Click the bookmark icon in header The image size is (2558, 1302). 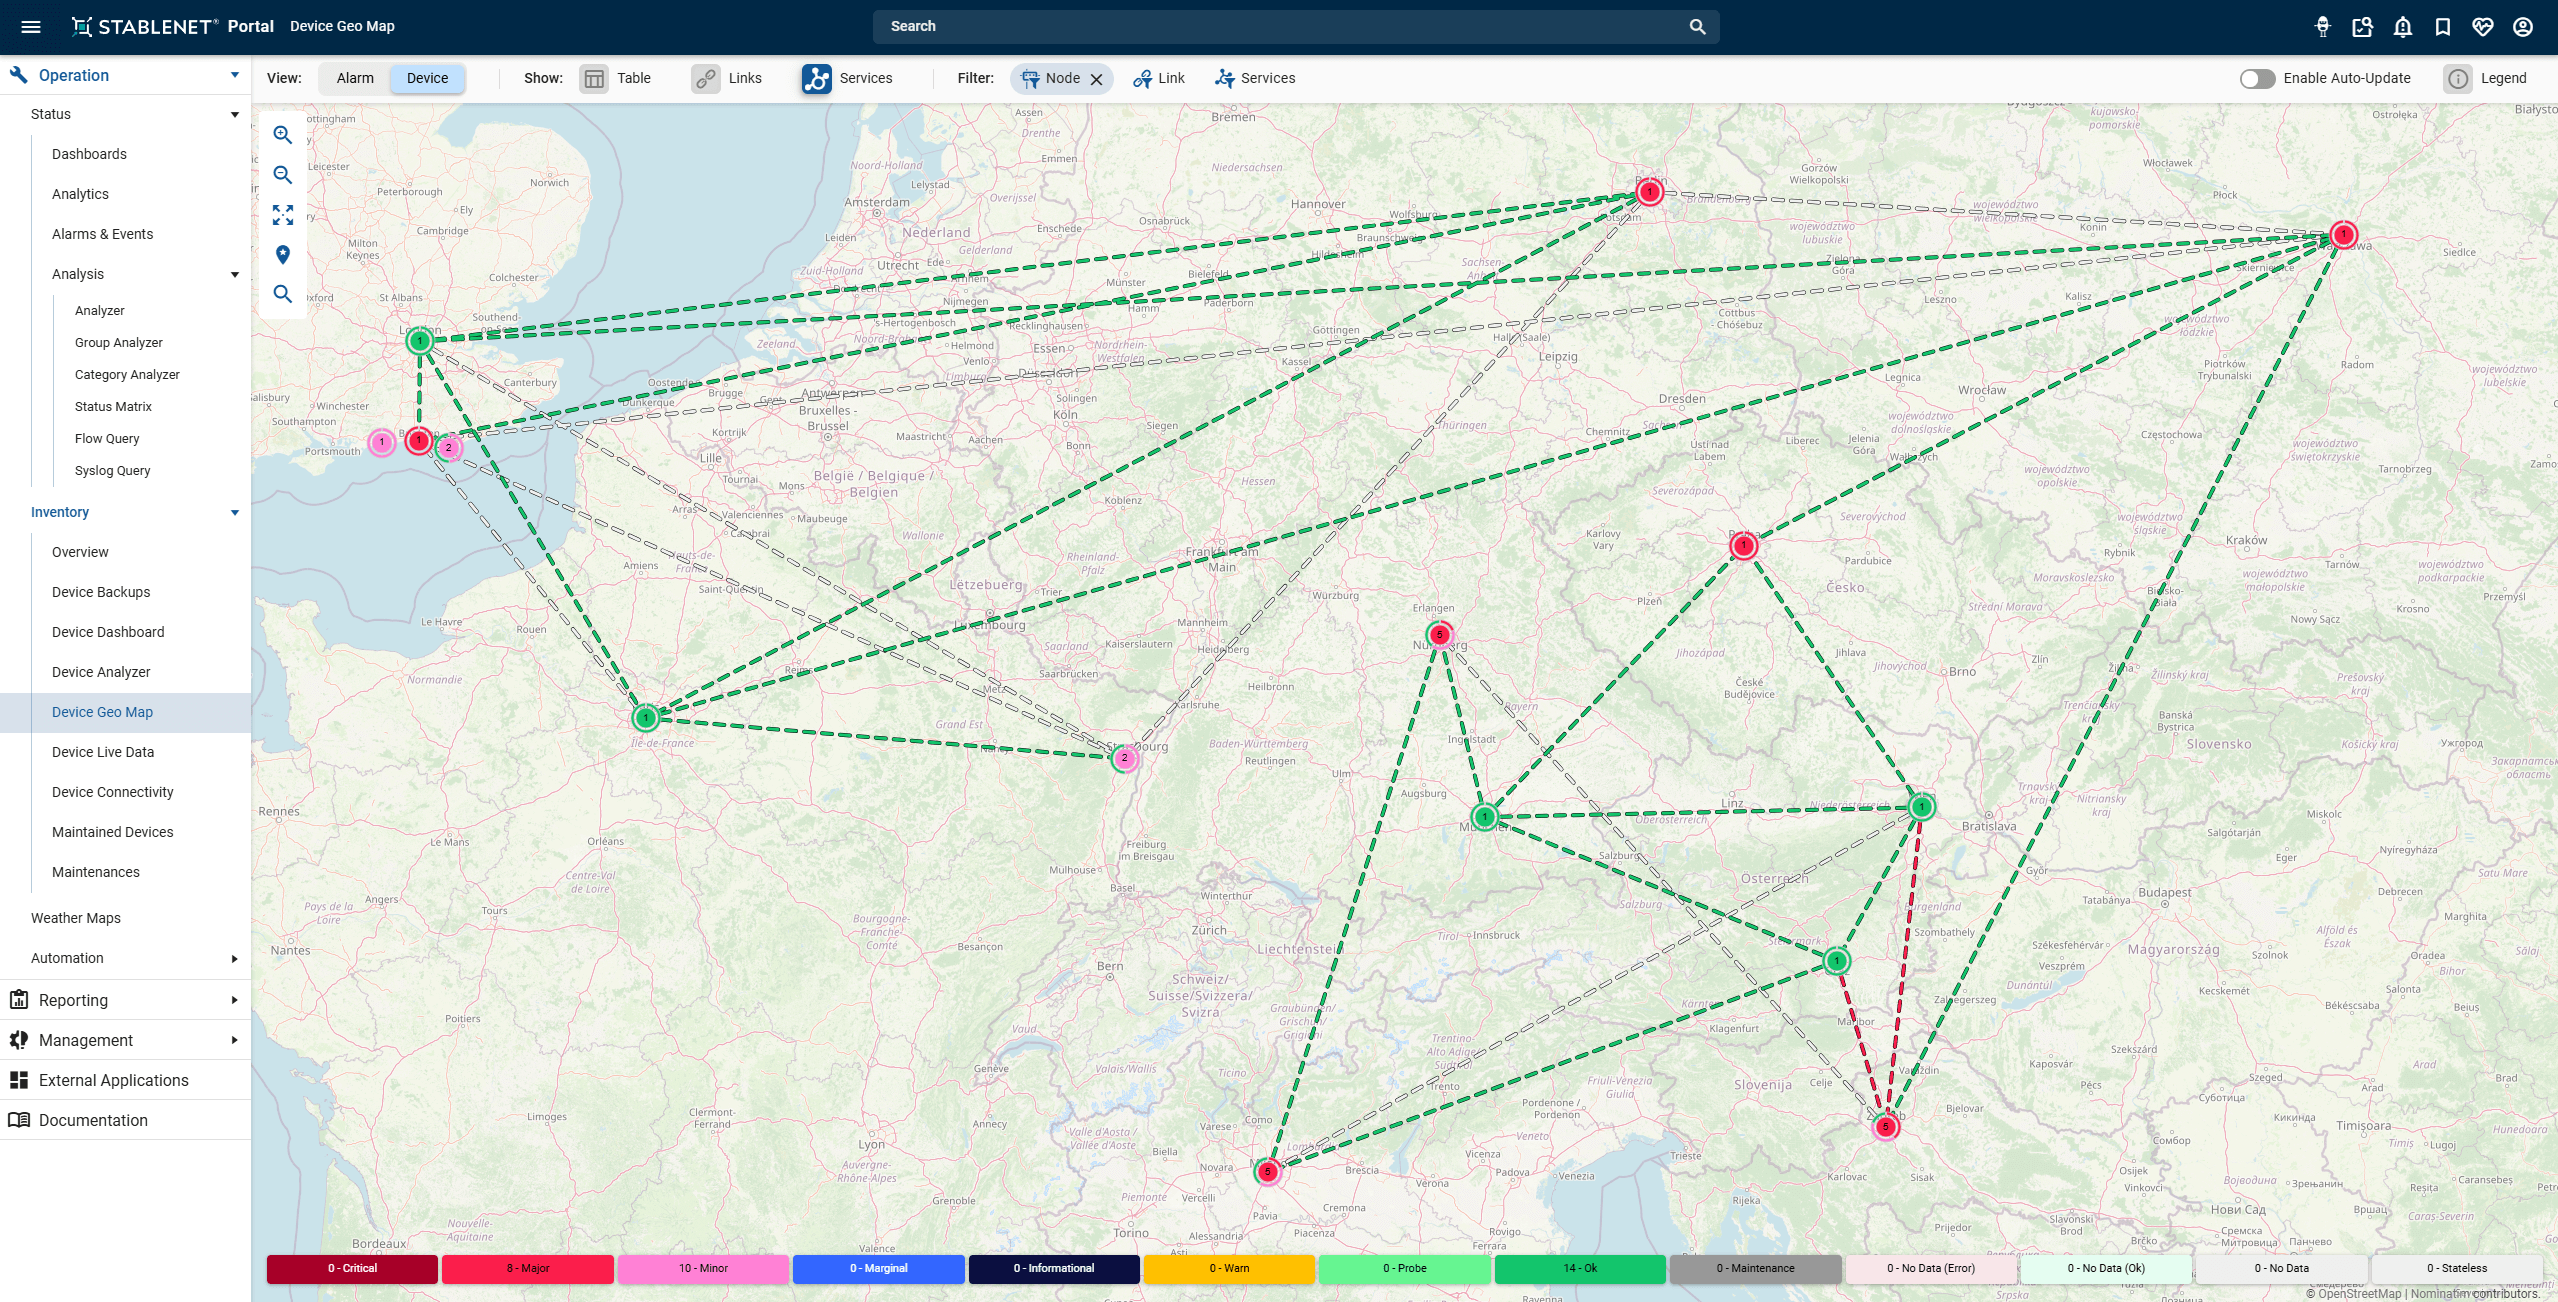2443,27
